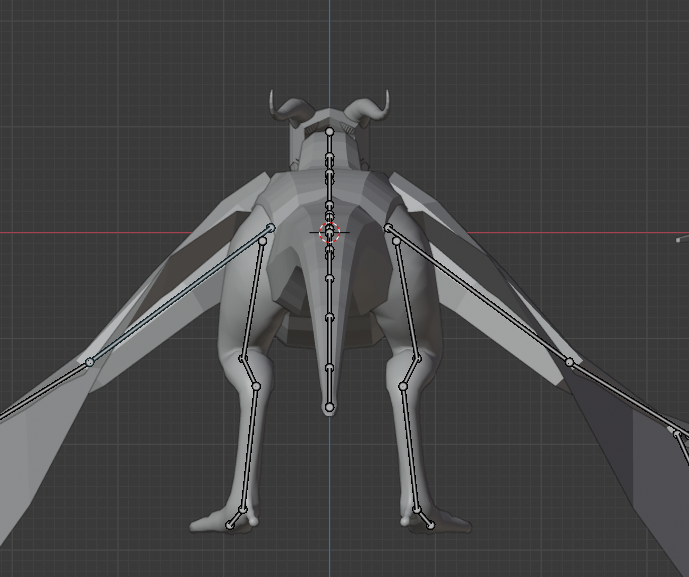This screenshot has height=577, width=689.
Task: Click the left hock joint below the knee
Action: point(257,386)
